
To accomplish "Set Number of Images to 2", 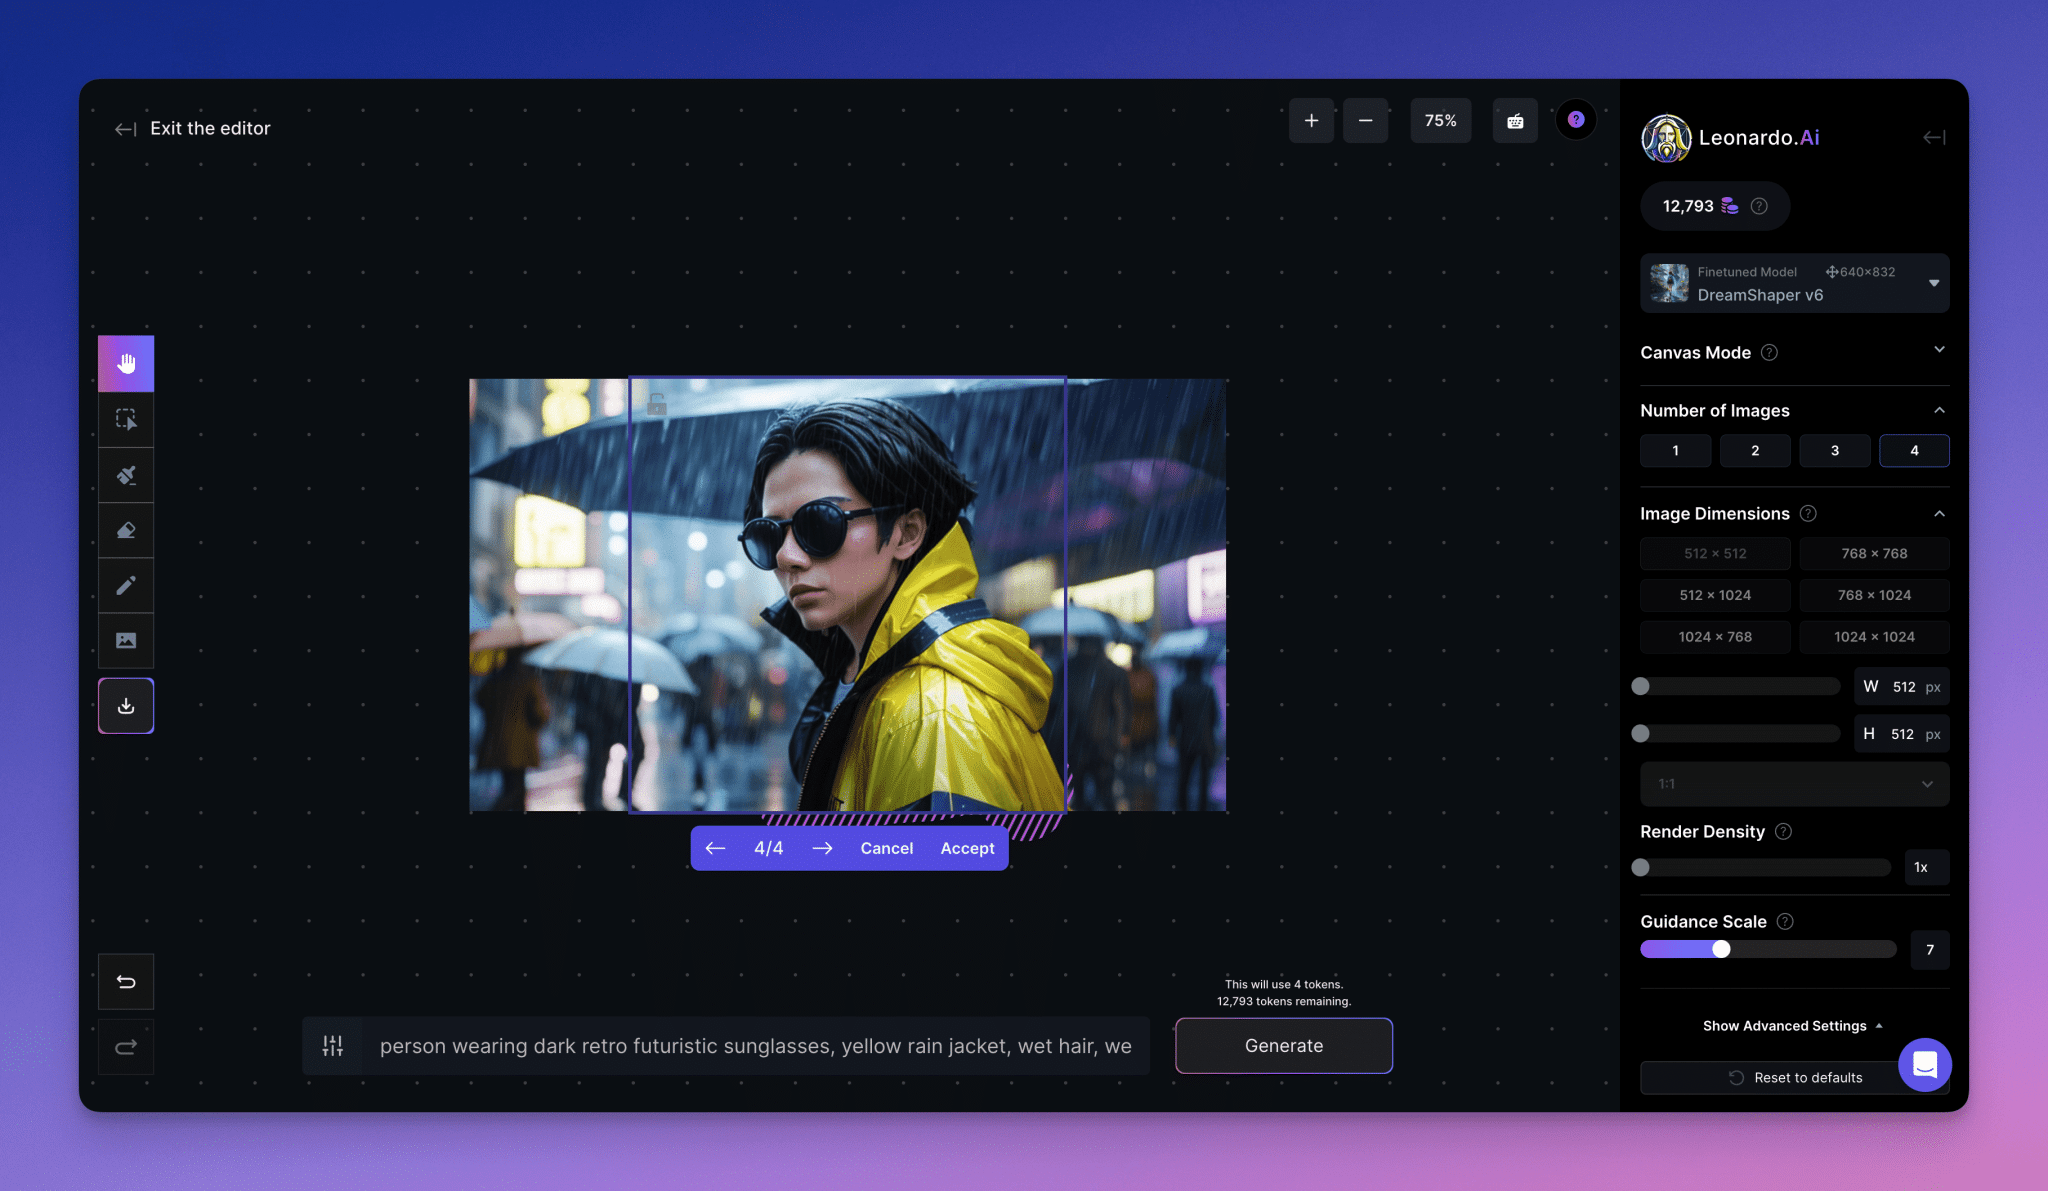I will (x=1755, y=451).
